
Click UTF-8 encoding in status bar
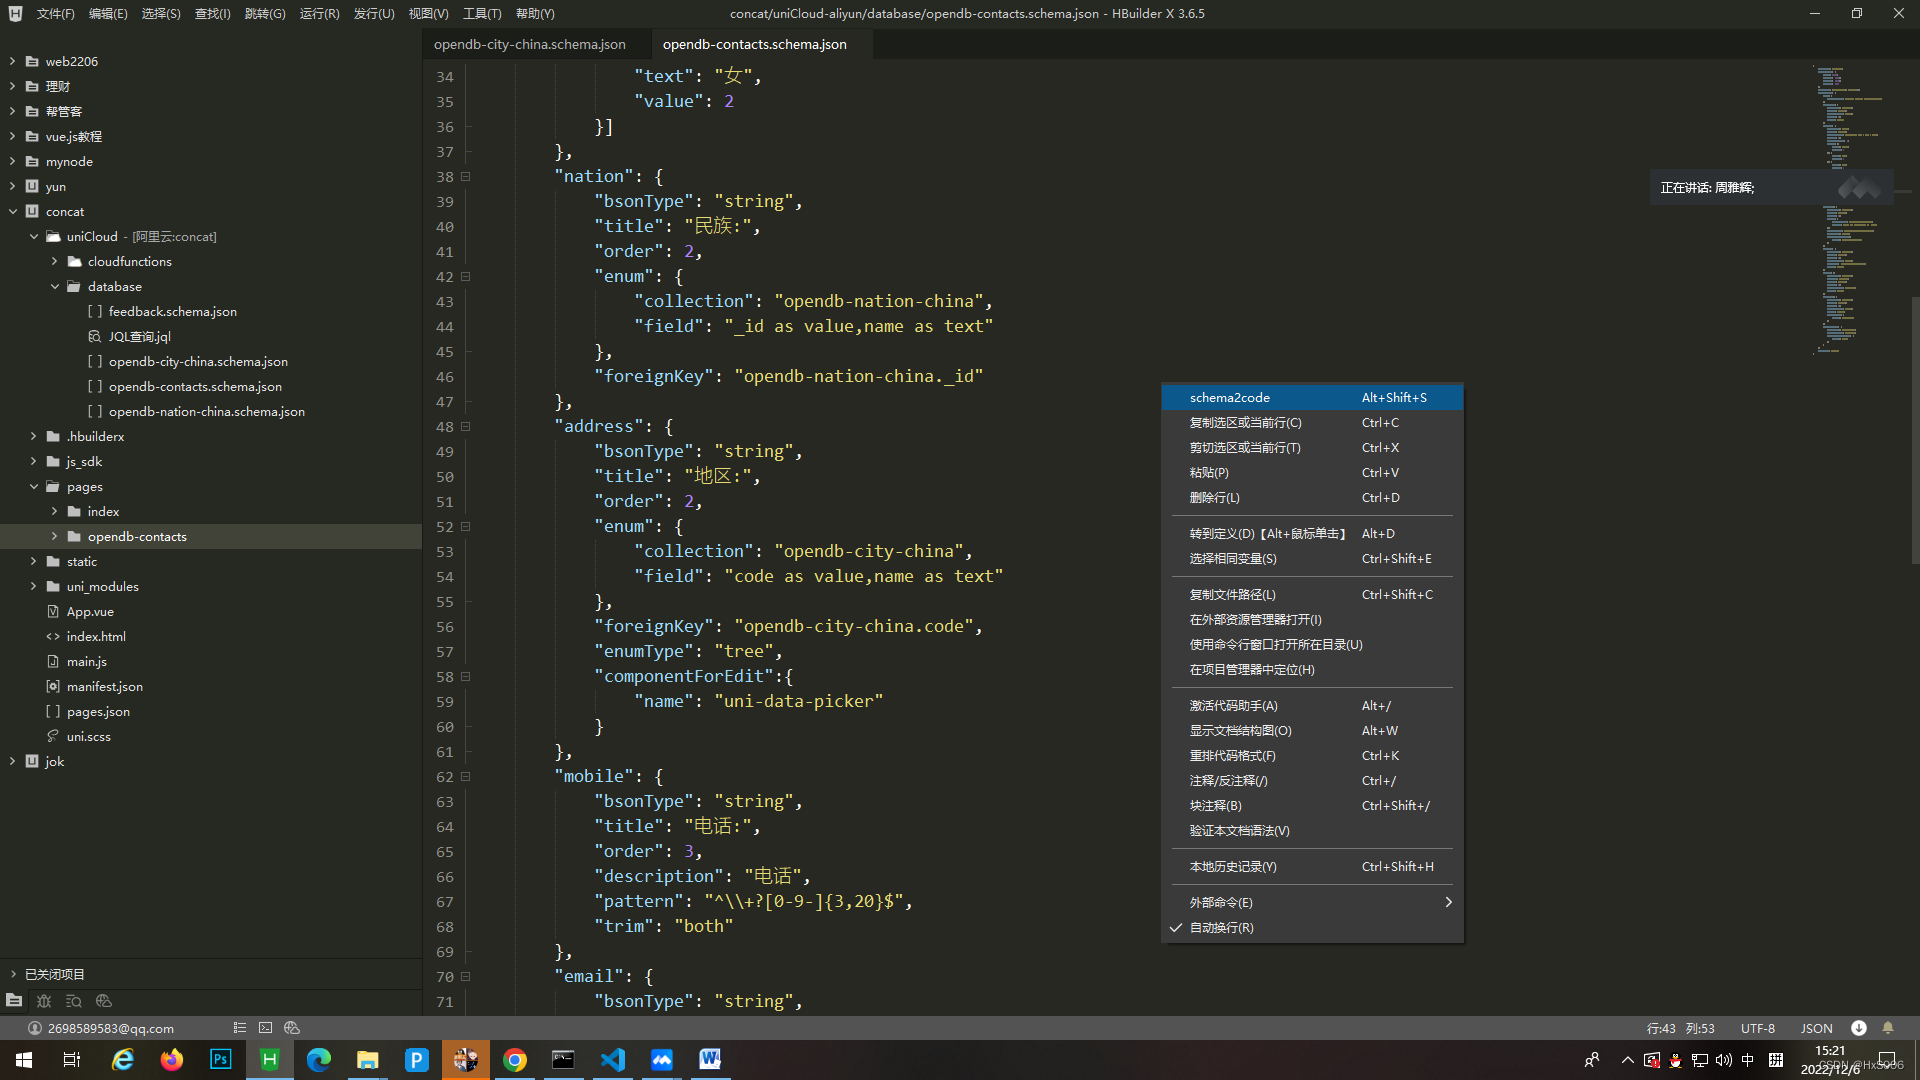click(1757, 1028)
